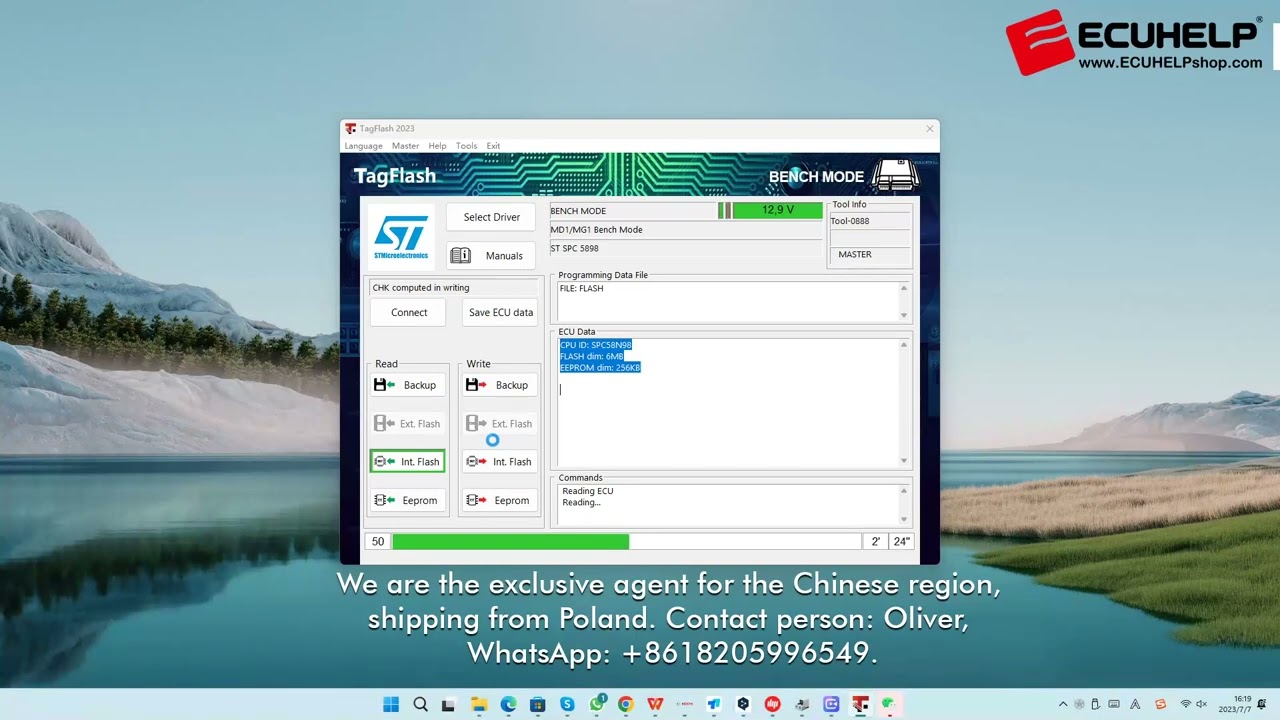Click the greyed Write Ext. Flash button
This screenshot has width=1280, height=720.
coord(499,424)
